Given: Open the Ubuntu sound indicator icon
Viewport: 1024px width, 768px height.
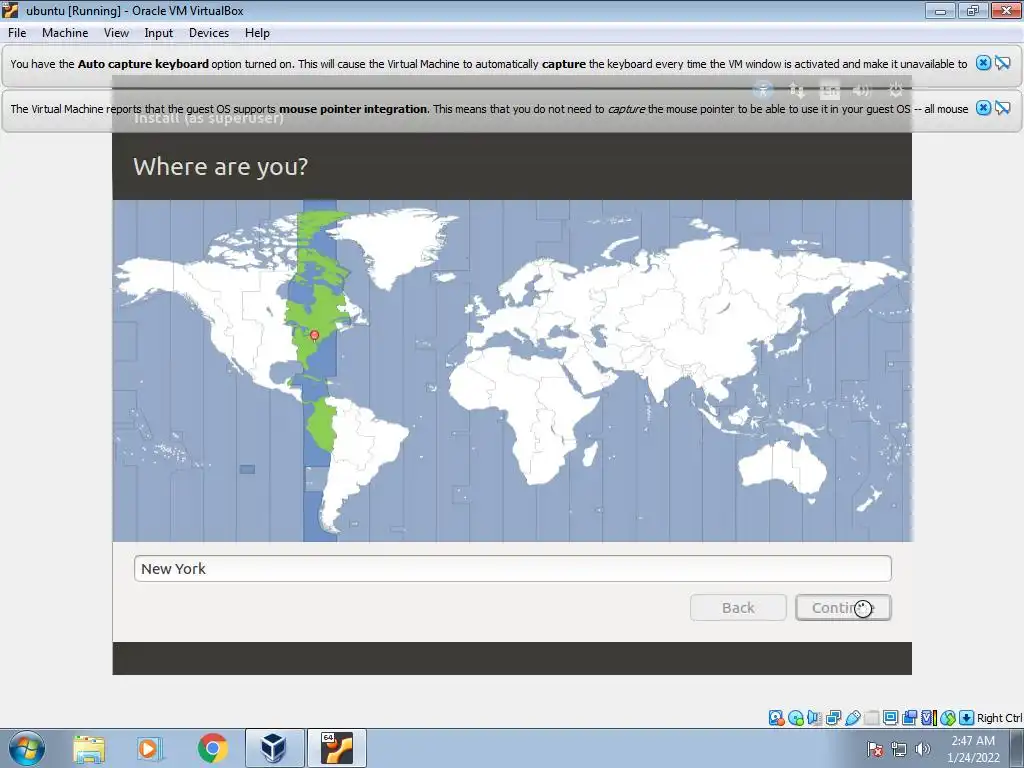Looking at the screenshot, I should 862,89.
